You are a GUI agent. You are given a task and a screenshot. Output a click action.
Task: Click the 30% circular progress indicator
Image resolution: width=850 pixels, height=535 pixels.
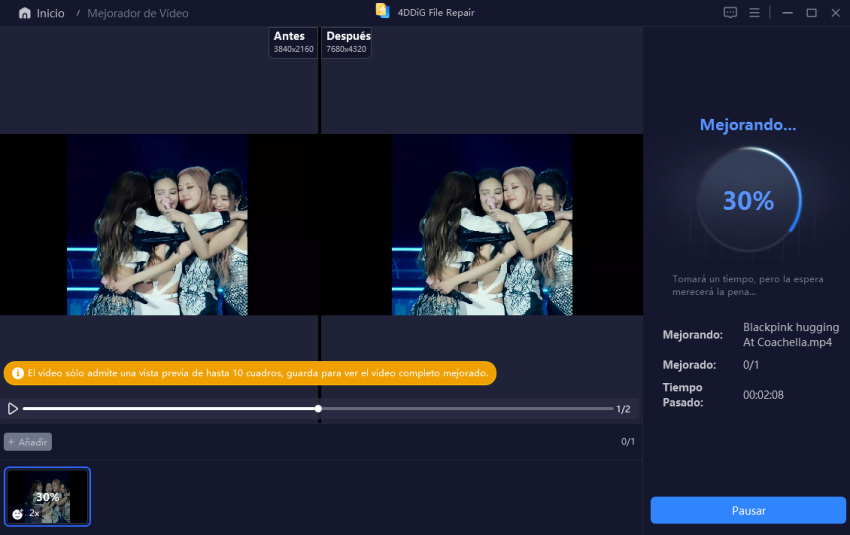(749, 201)
